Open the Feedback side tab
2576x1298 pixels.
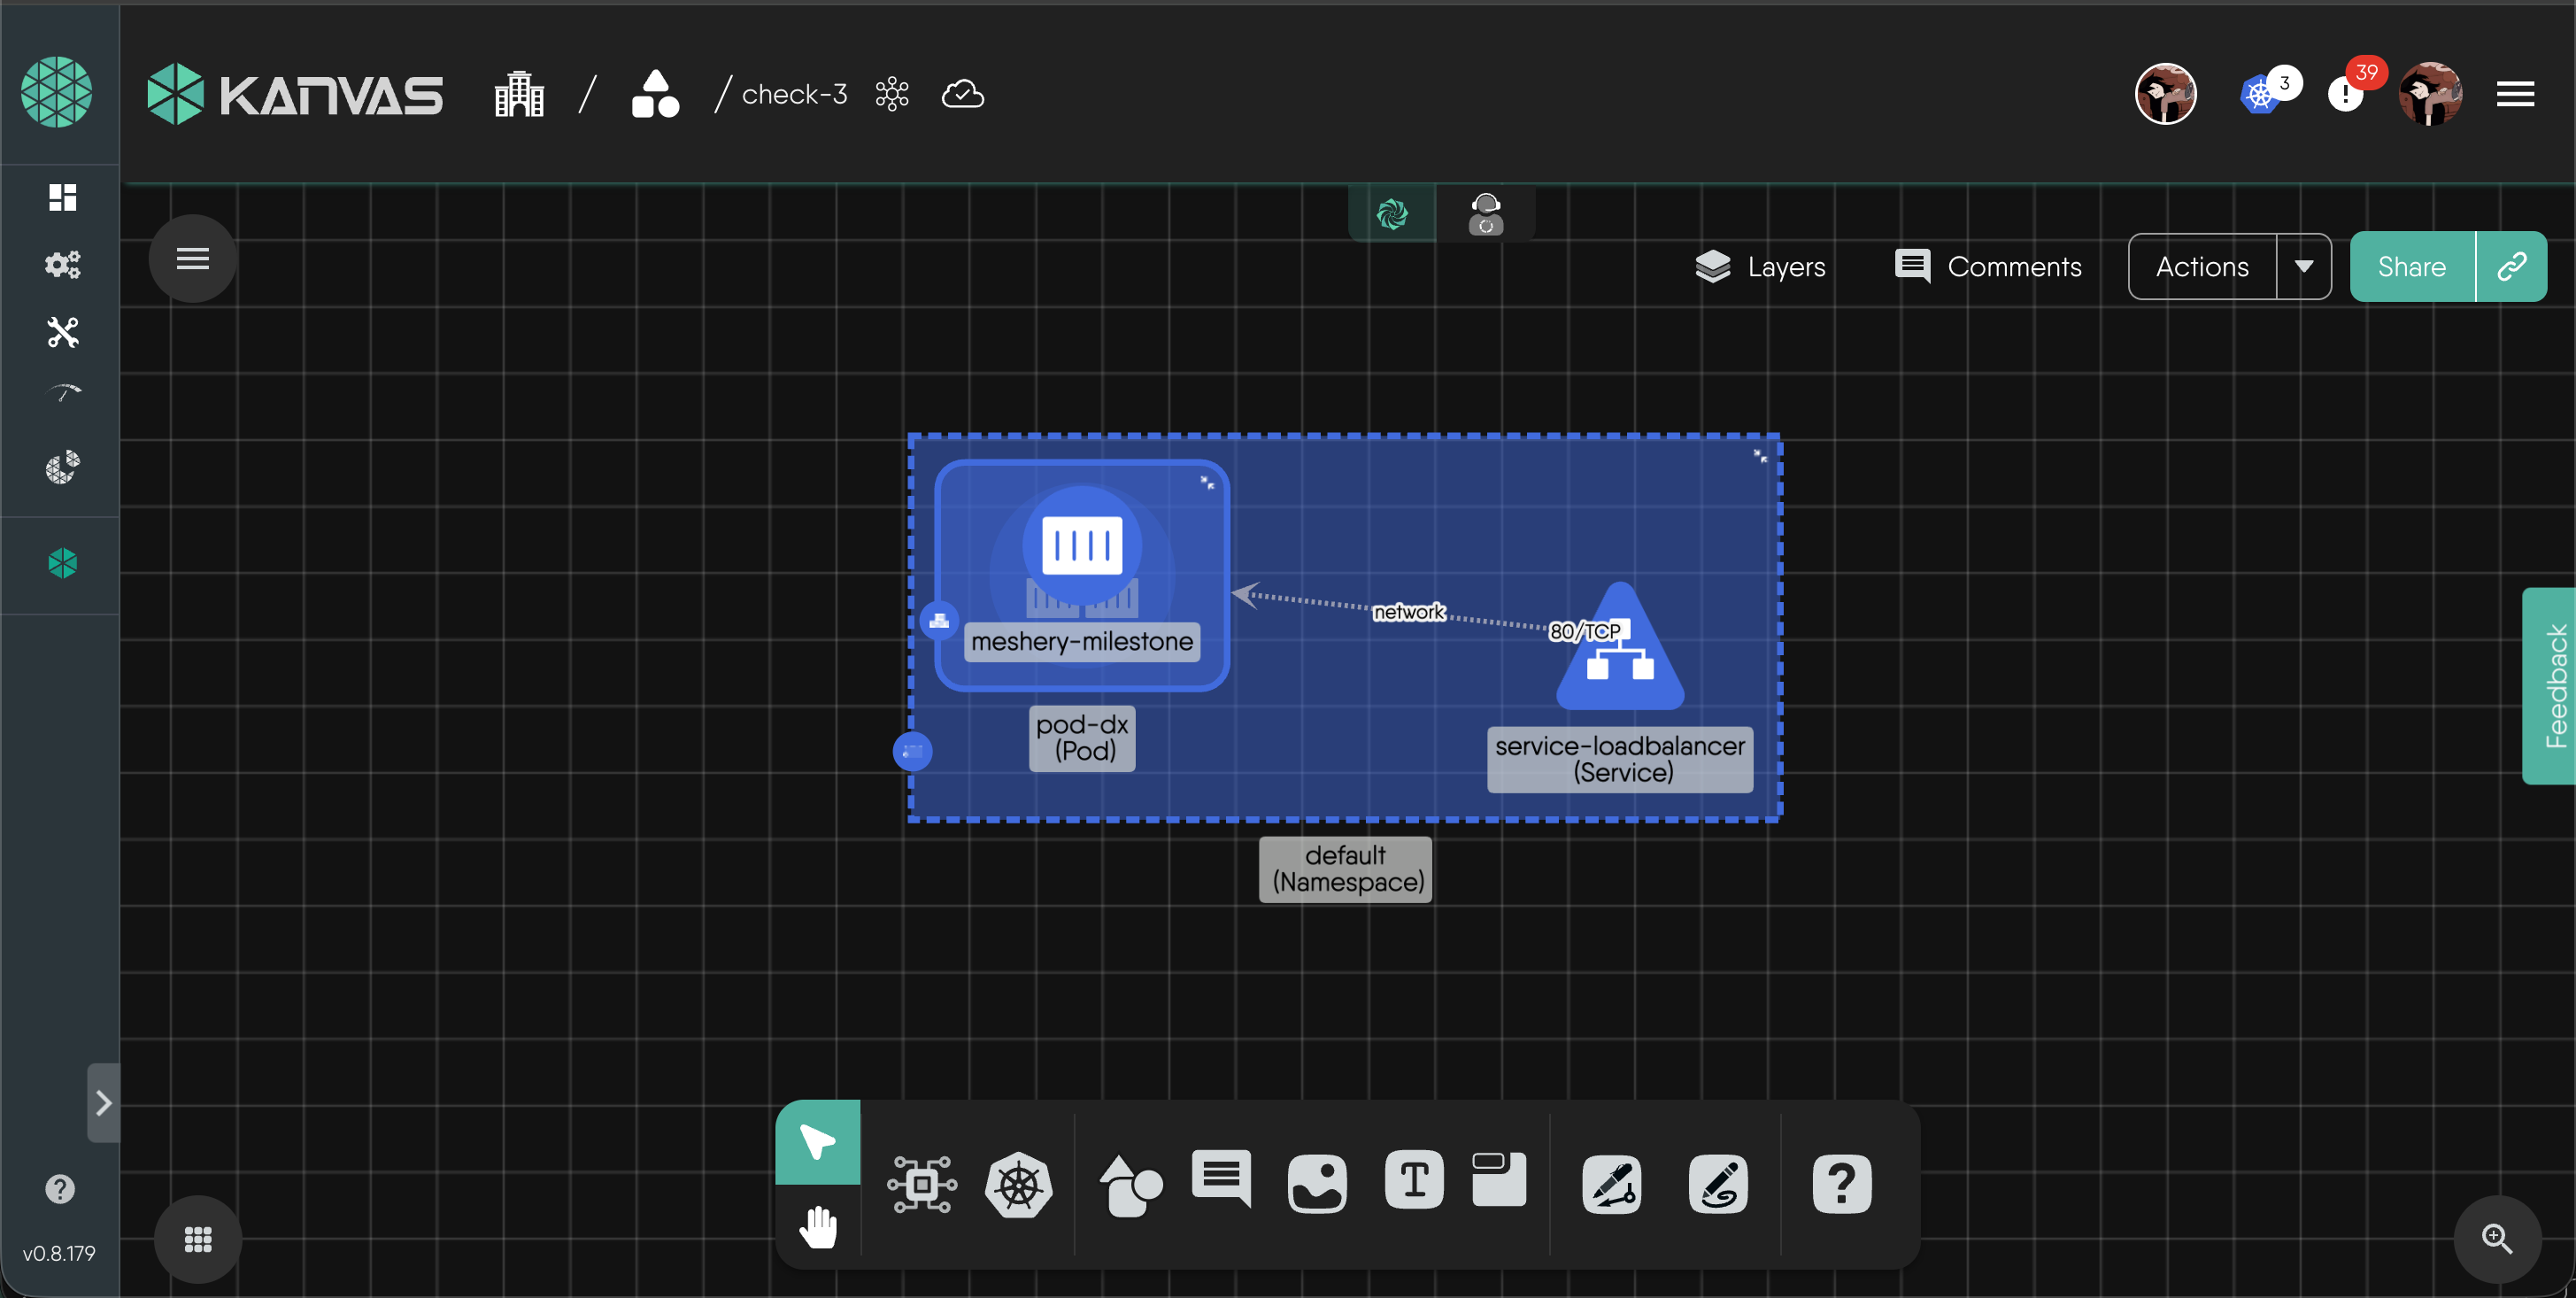pyautogui.click(x=2553, y=685)
